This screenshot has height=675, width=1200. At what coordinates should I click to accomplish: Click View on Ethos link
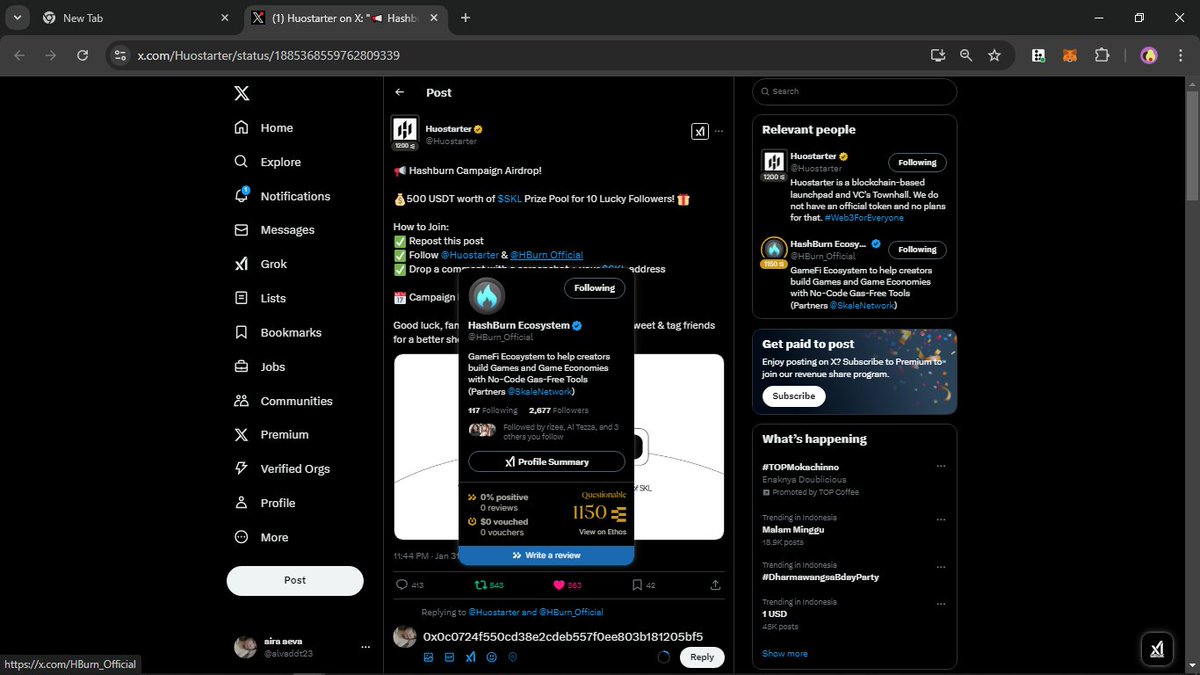coord(602,532)
